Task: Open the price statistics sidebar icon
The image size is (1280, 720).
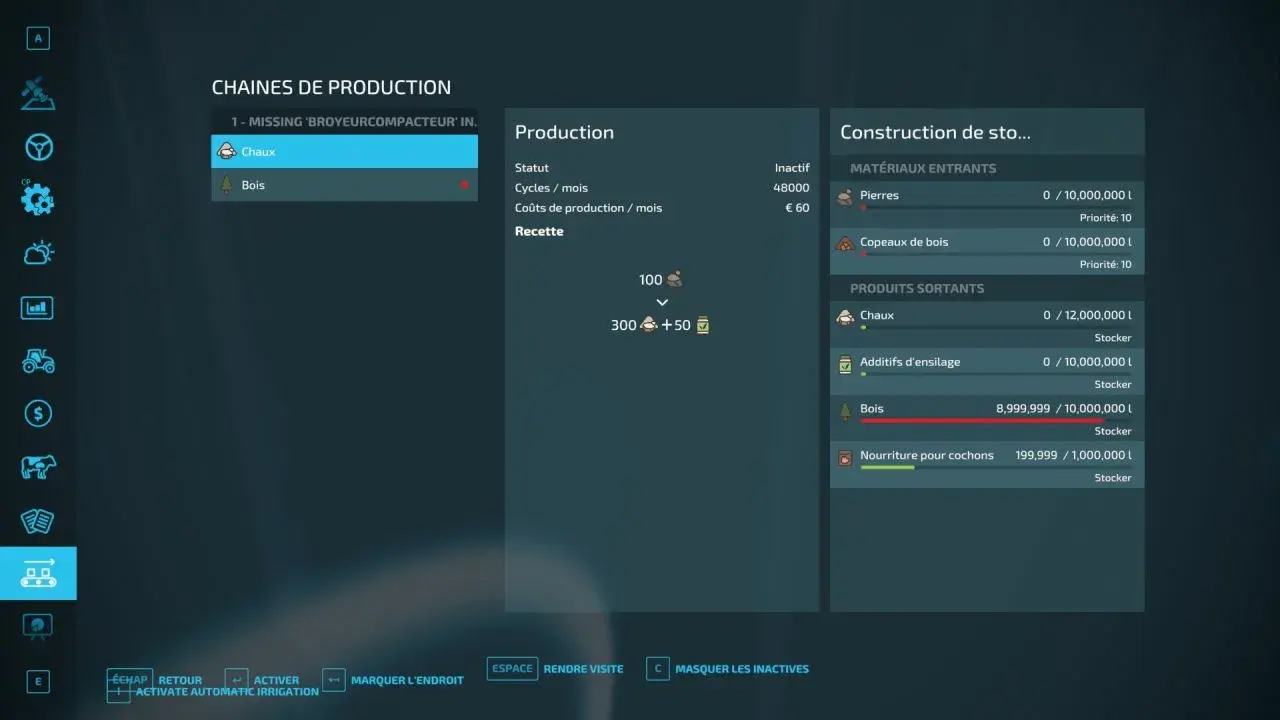Action: [38, 307]
